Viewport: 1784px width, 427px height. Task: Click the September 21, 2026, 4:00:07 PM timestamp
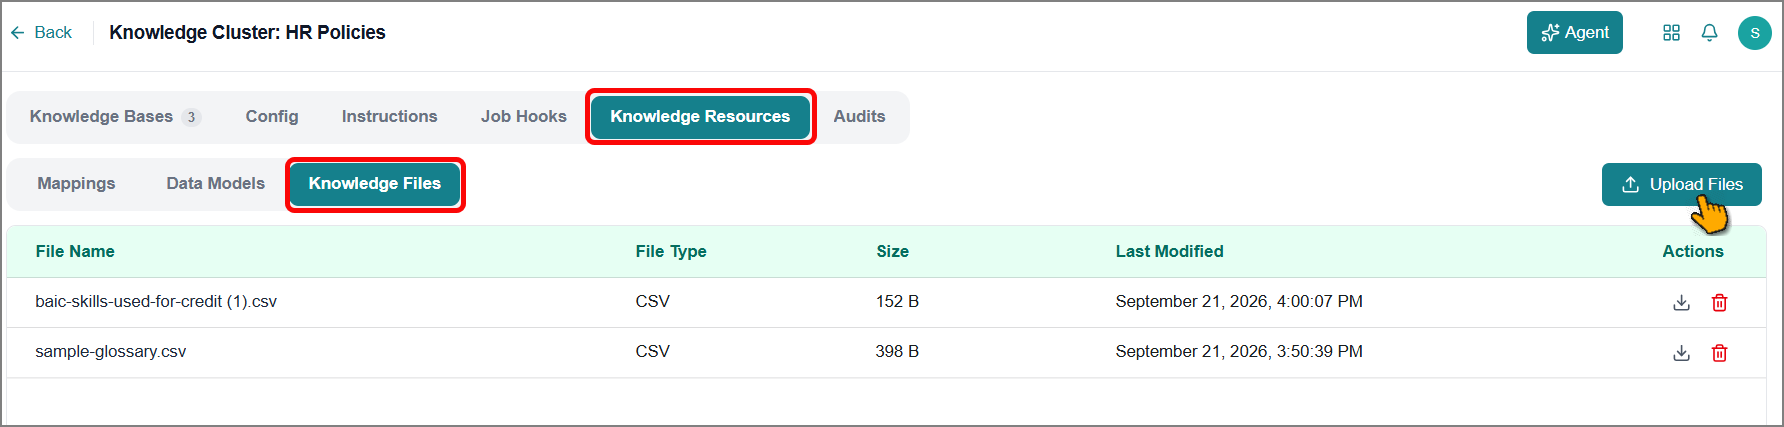pos(1239,302)
